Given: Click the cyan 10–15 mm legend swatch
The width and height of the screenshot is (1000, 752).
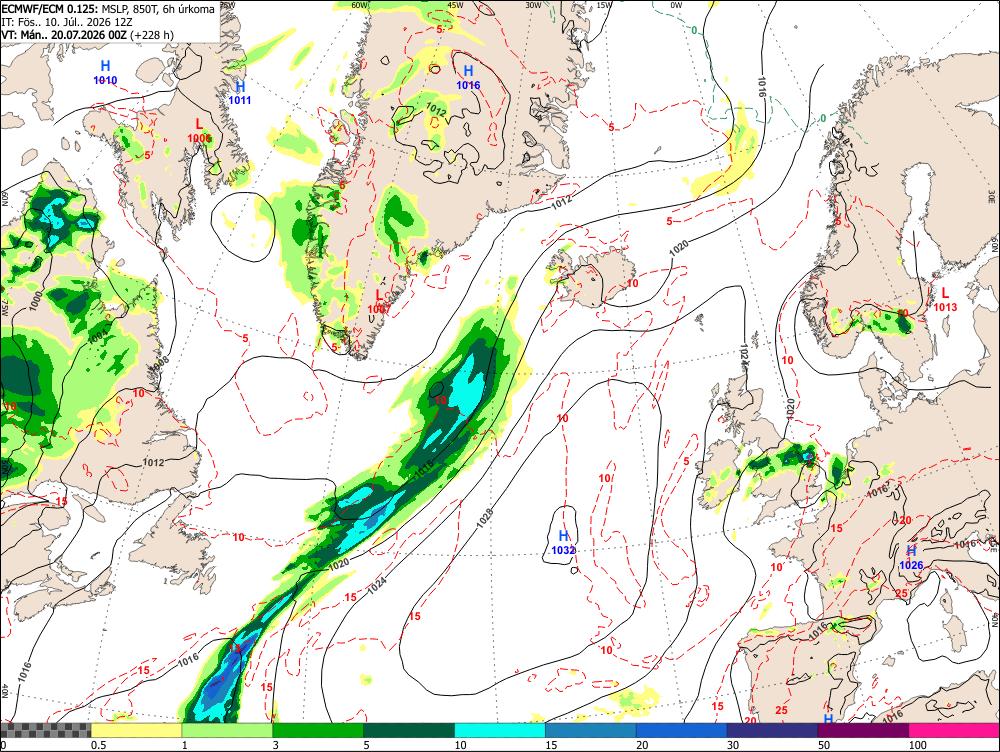Looking at the screenshot, I should (500, 730).
